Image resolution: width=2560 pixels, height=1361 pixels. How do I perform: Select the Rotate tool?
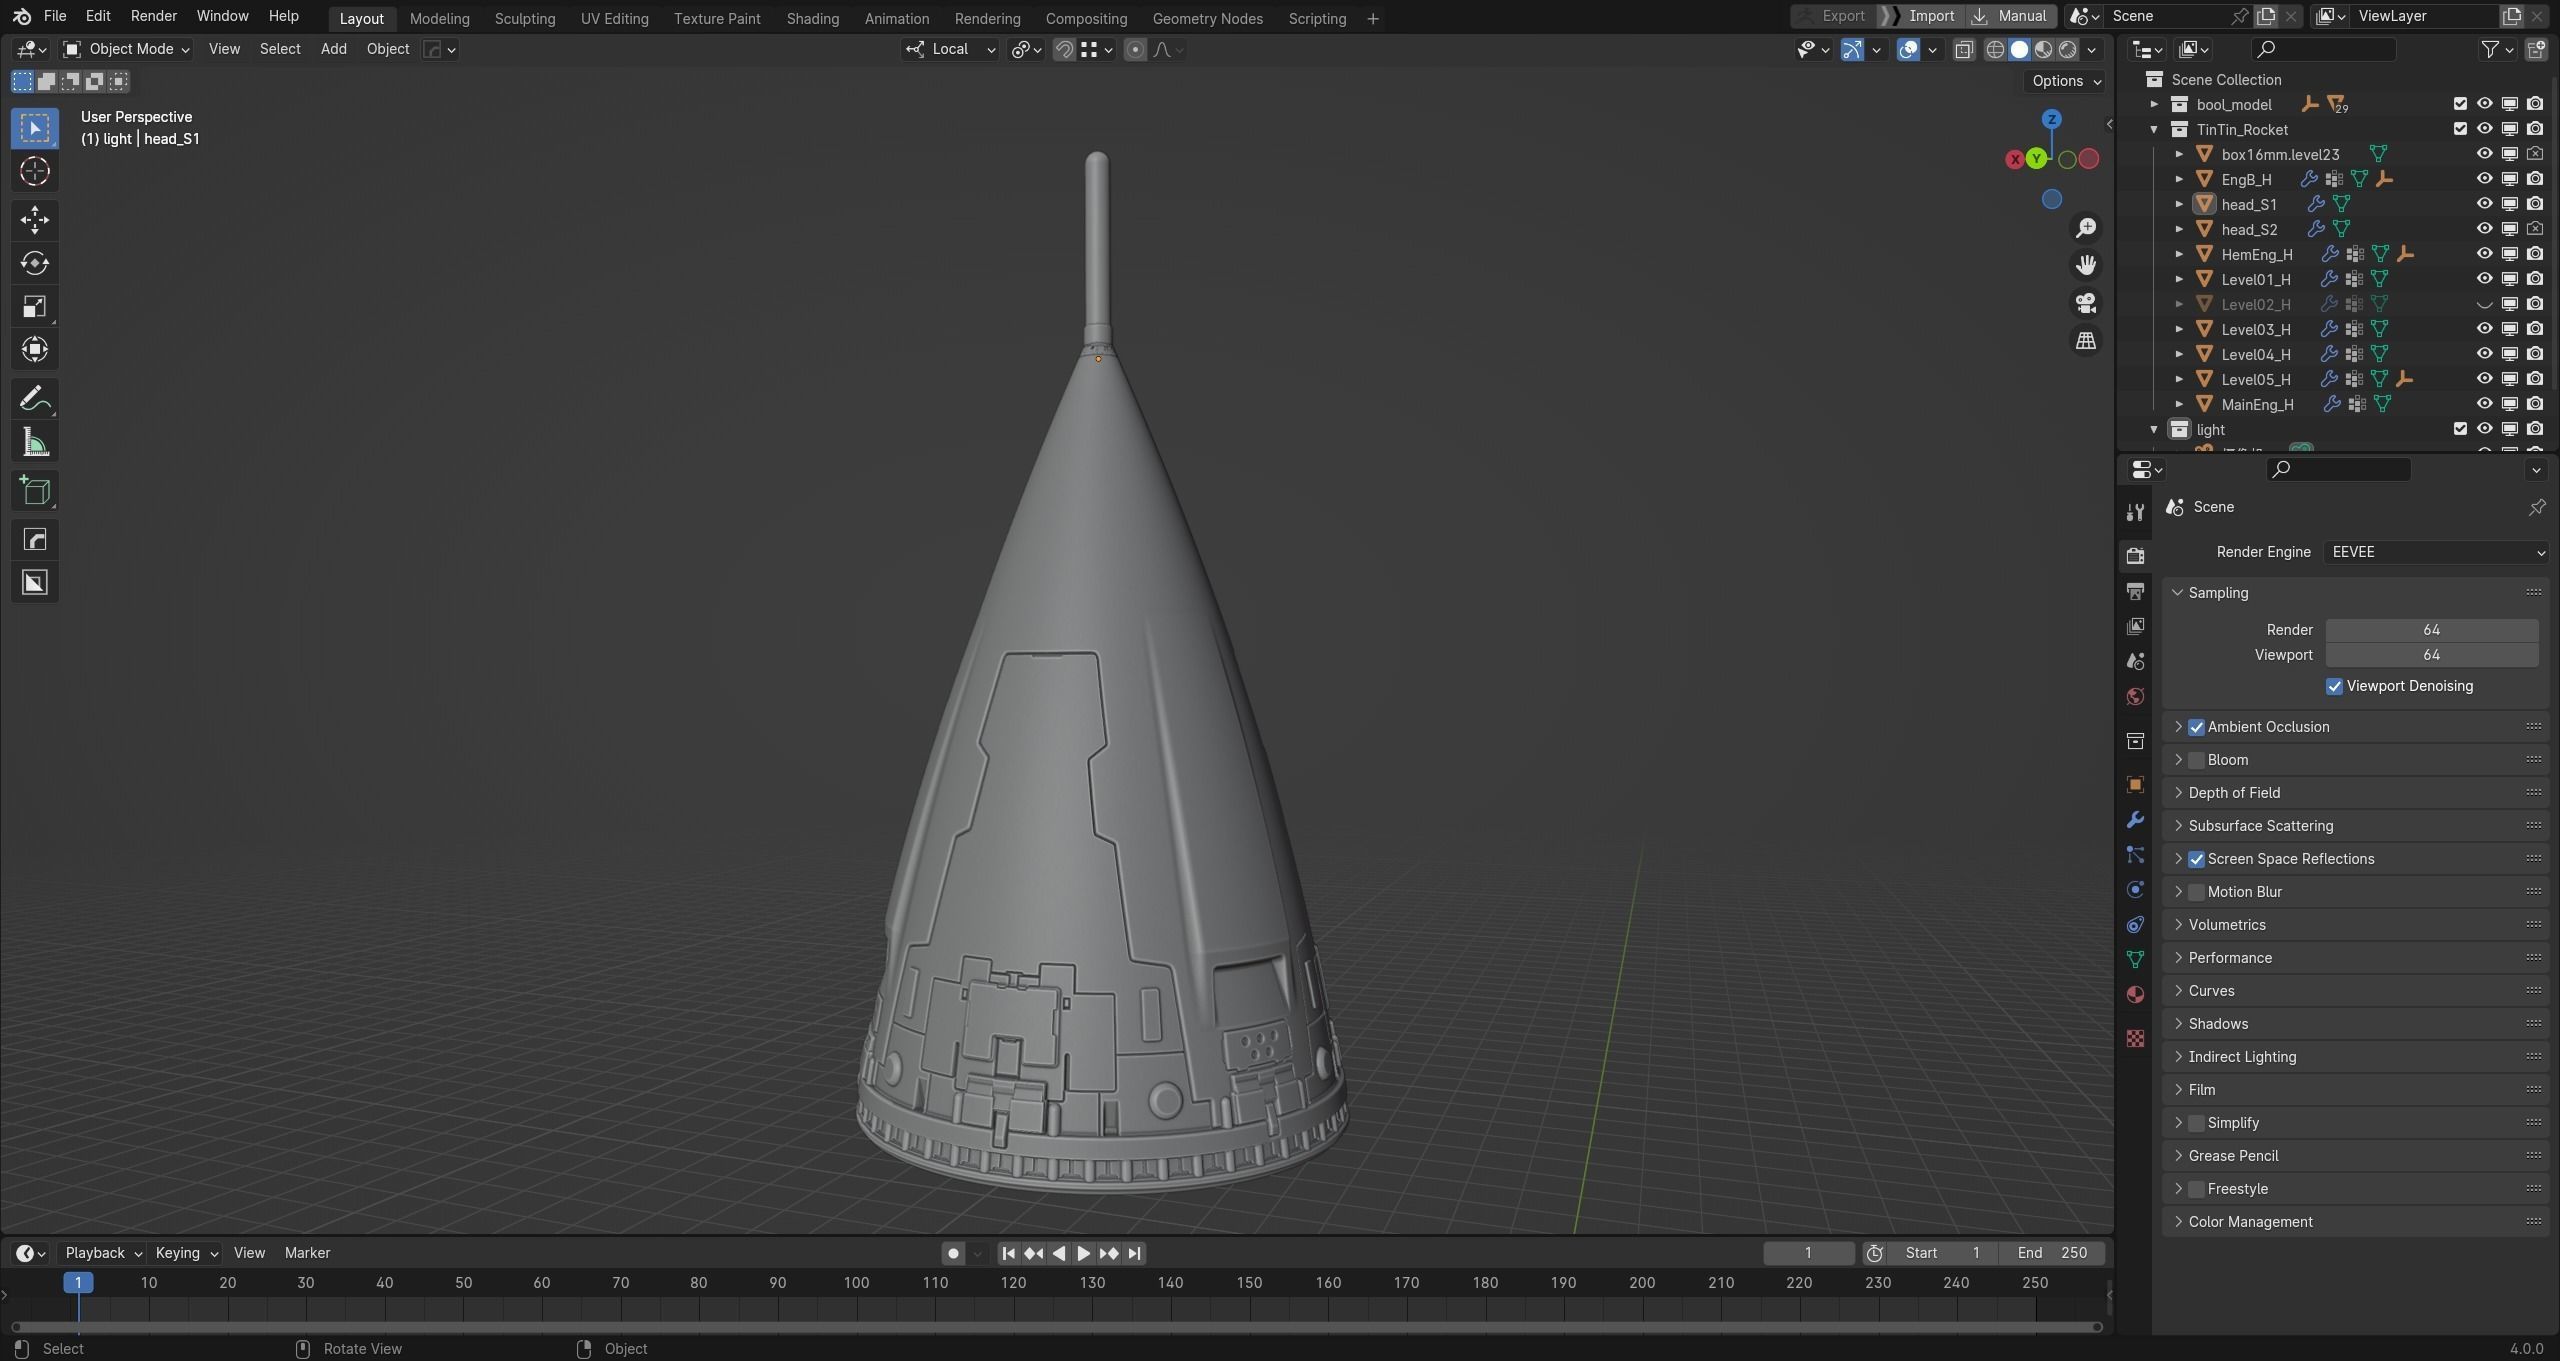coord(35,263)
